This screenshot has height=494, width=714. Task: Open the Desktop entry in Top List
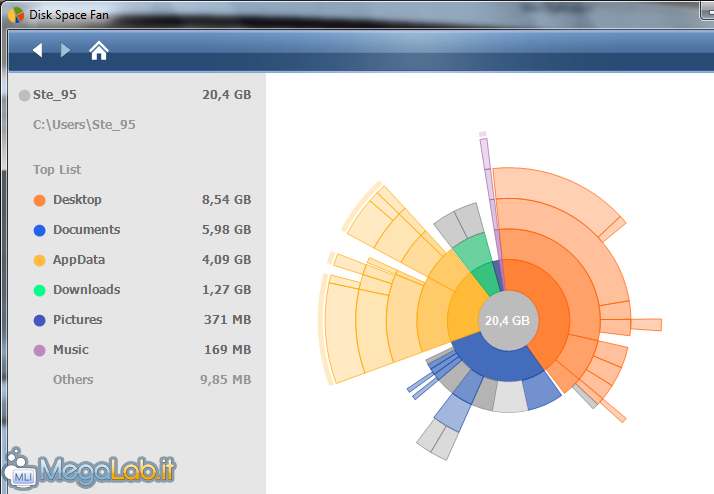[77, 200]
